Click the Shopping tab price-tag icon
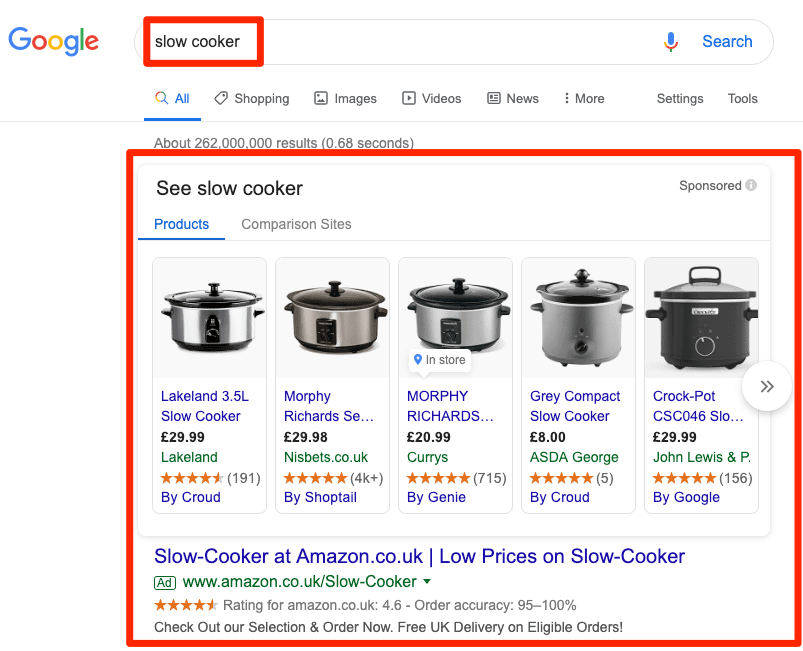803x651 pixels. (x=221, y=98)
